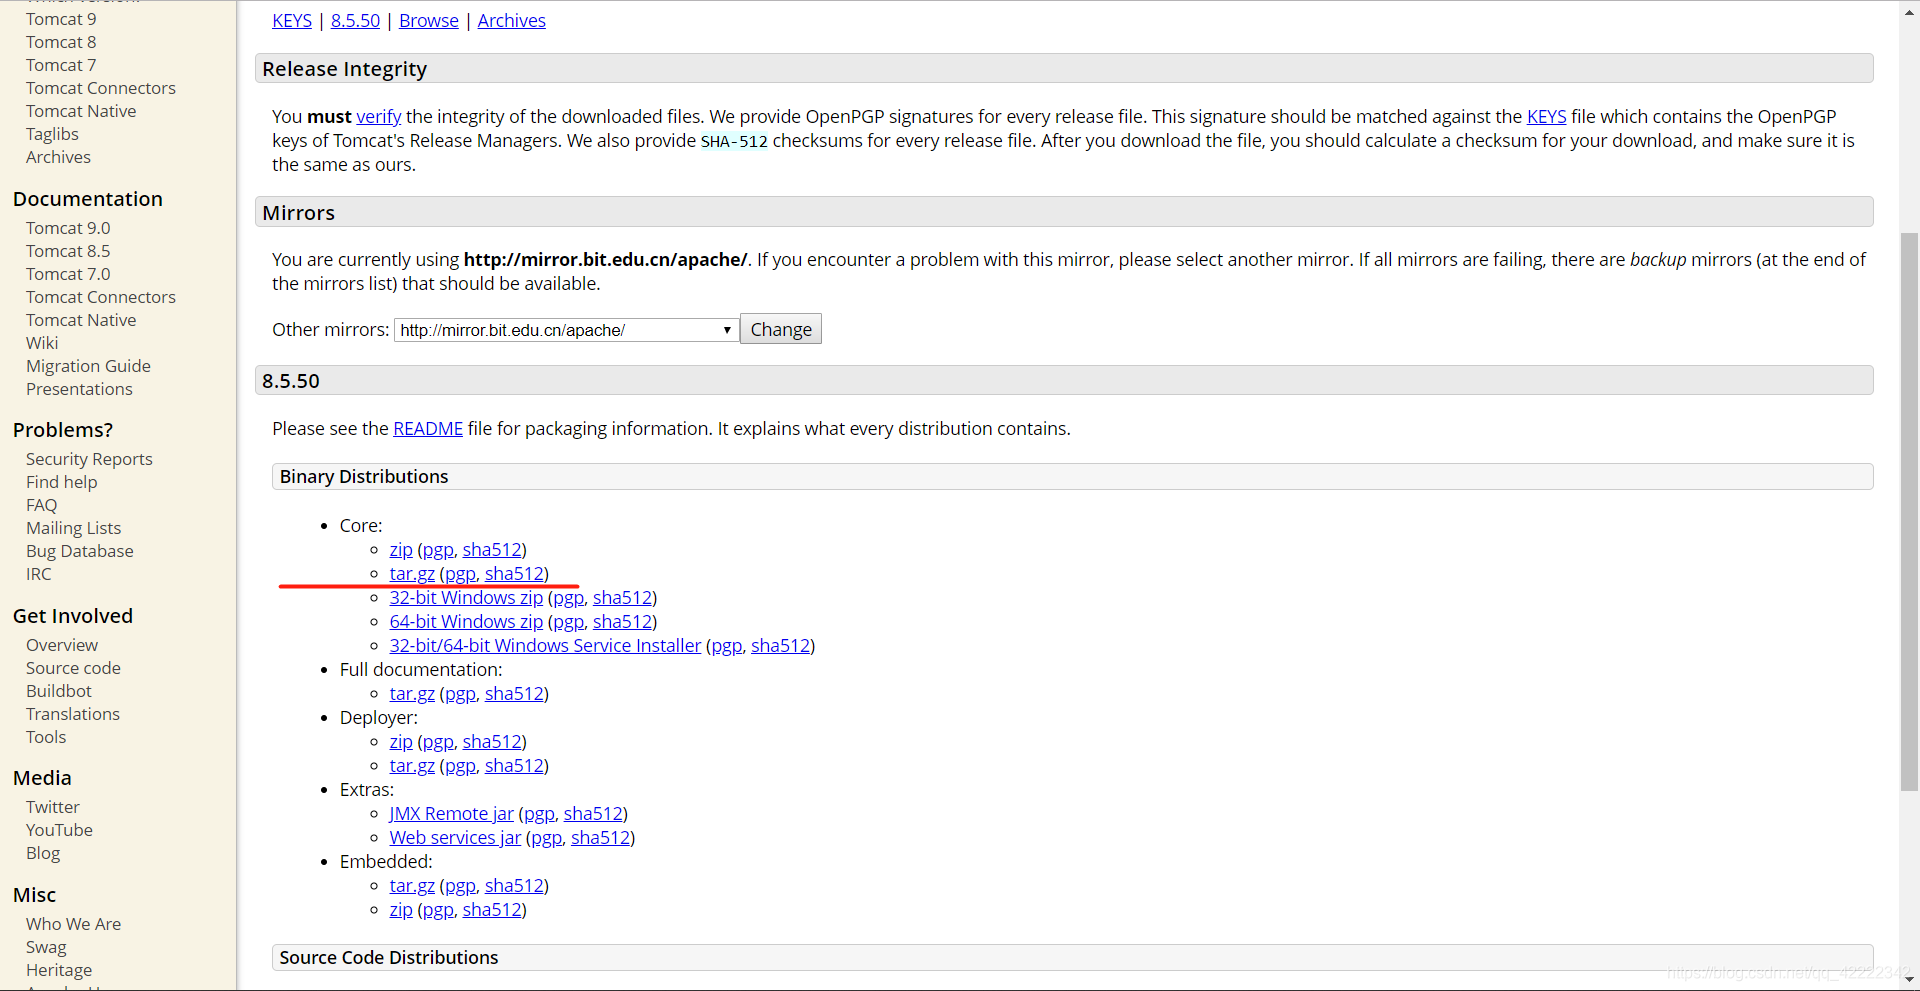Open Find help link
This screenshot has height=991, width=1920.
(x=62, y=482)
